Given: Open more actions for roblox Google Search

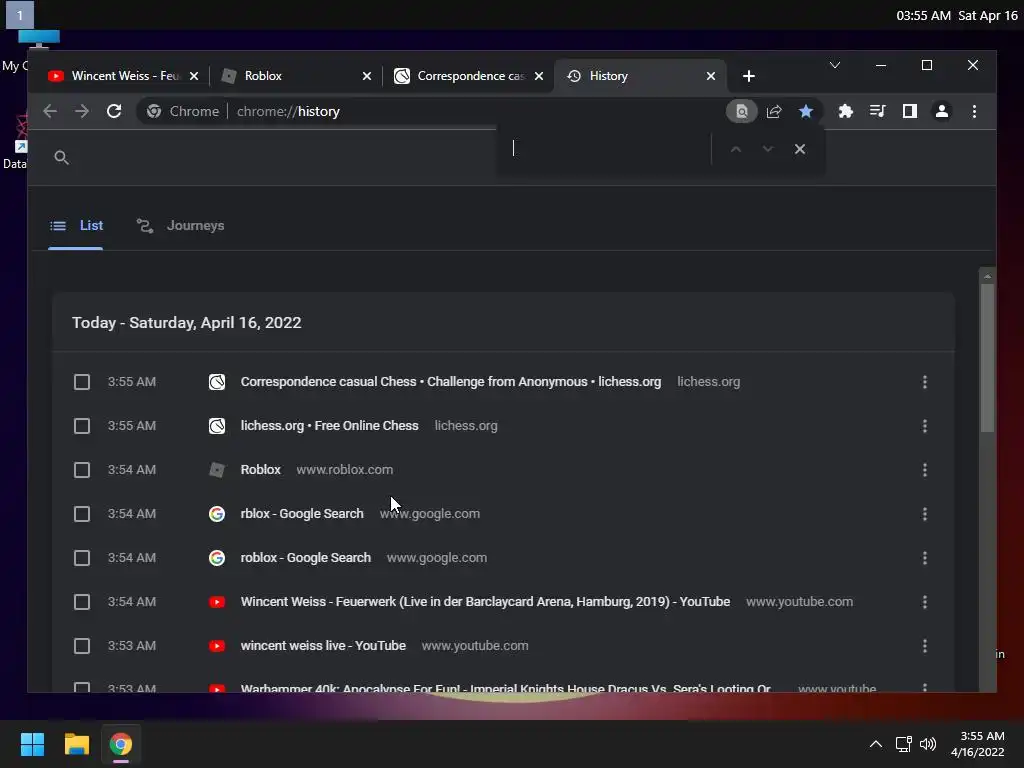Looking at the screenshot, I should (925, 558).
